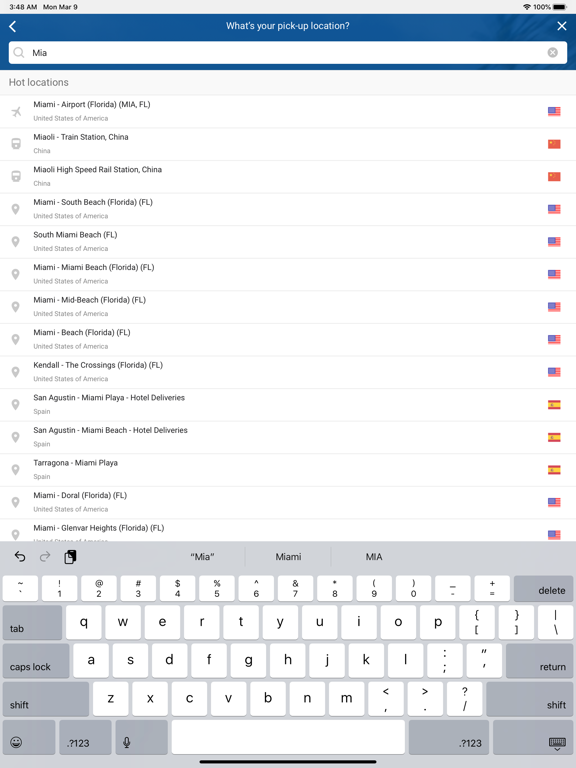This screenshot has width=576, height=768.
Task: Tap pin icon beside Miami - Mid-Beach
Action: 16,307
